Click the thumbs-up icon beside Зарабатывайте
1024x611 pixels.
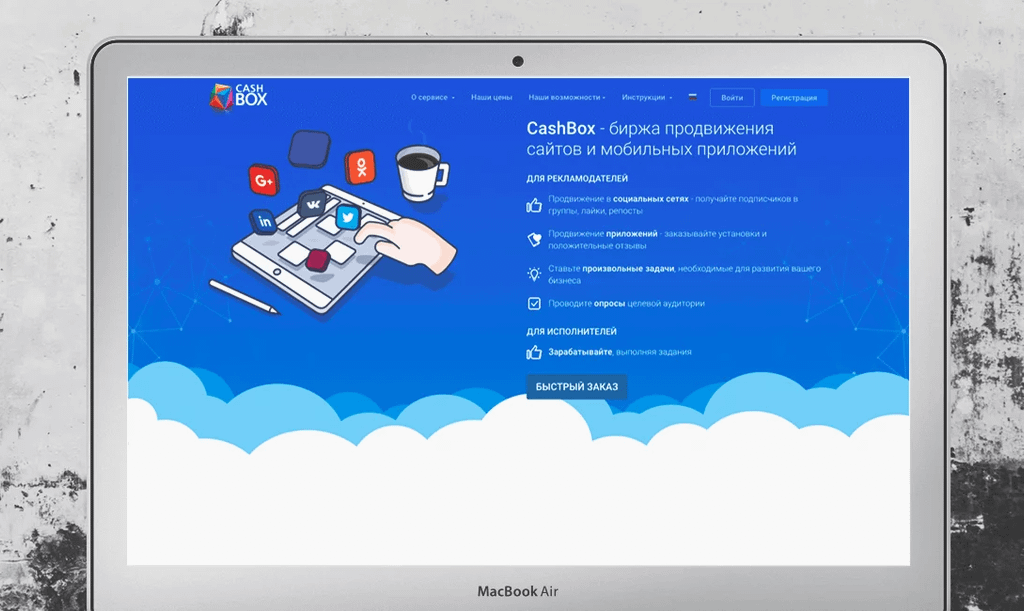534,352
